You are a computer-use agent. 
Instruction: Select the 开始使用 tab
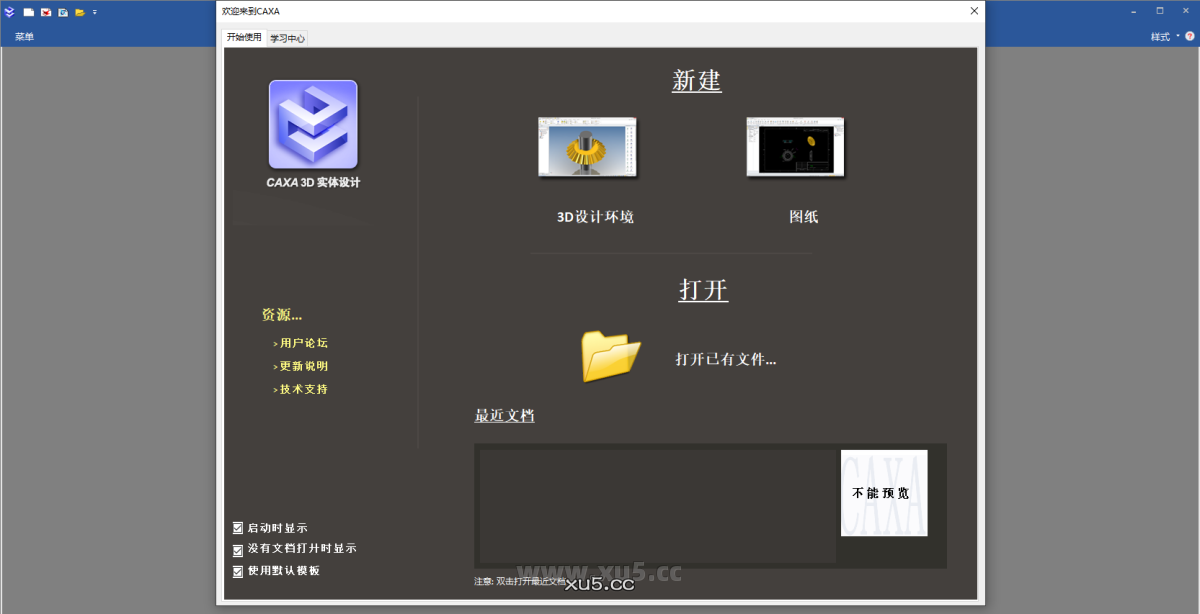pyautogui.click(x=244, y=37)
